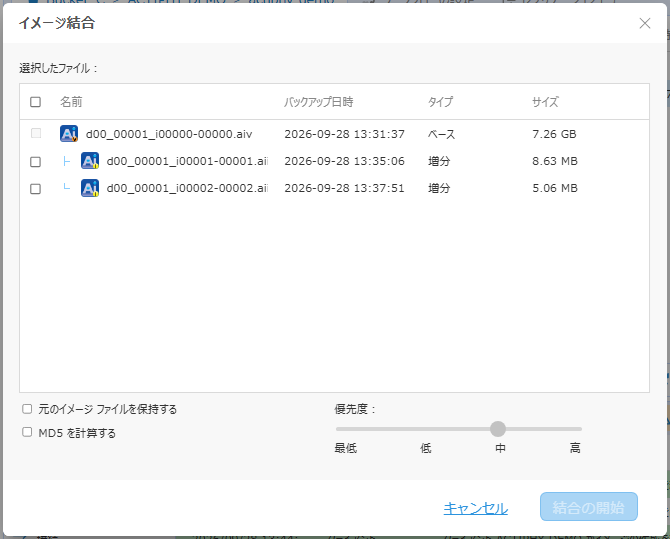
Task: Click the 中 priority label
Action: click(x=500, y=448)
